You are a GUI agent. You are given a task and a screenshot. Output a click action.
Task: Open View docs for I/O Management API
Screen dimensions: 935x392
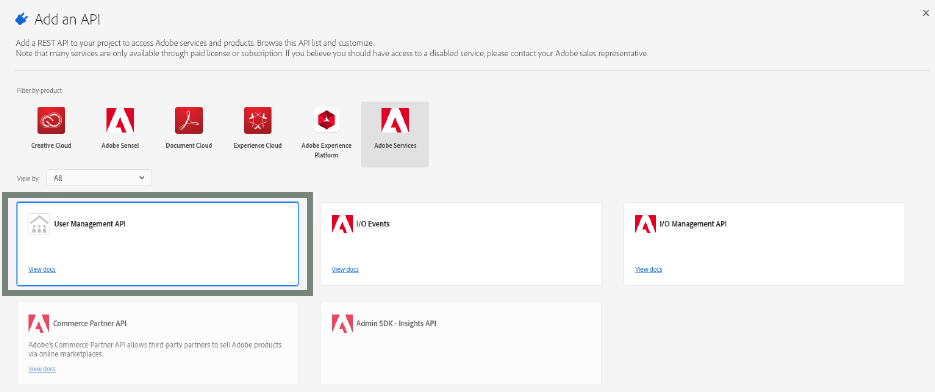649,270
